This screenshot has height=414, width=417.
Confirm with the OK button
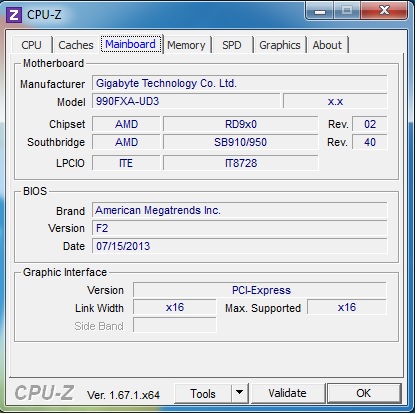tap(363, 394)
